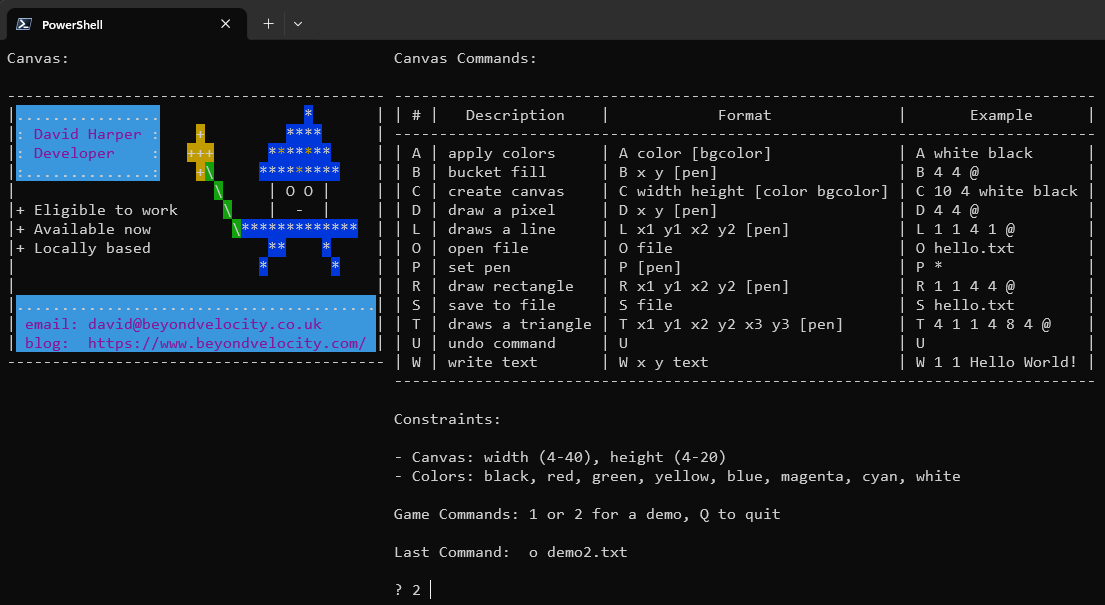Click the example 'W 1 1 Hello World!'

(997, 362)
